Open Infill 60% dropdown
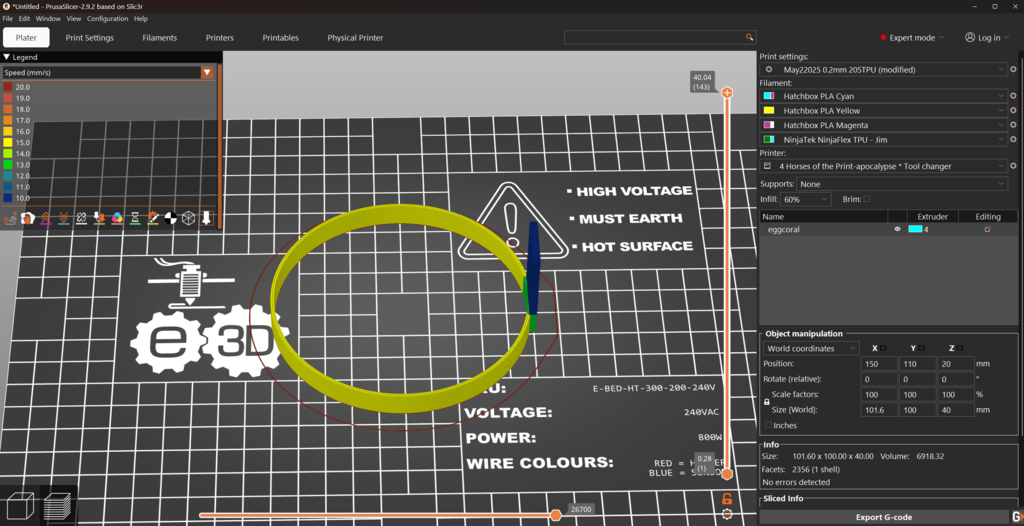The width and height of the screenshot is (1024, 526). [805, 199]
